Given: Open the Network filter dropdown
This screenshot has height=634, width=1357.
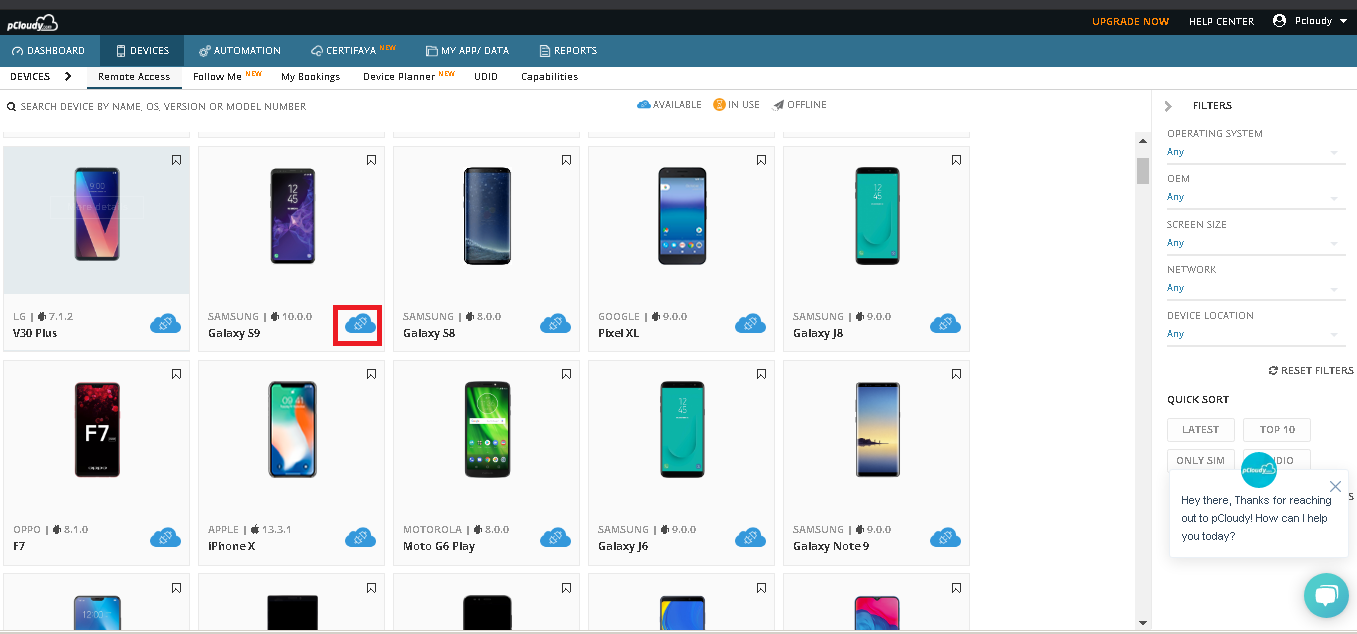Looking at the screenshot, I should [1256, 288].
